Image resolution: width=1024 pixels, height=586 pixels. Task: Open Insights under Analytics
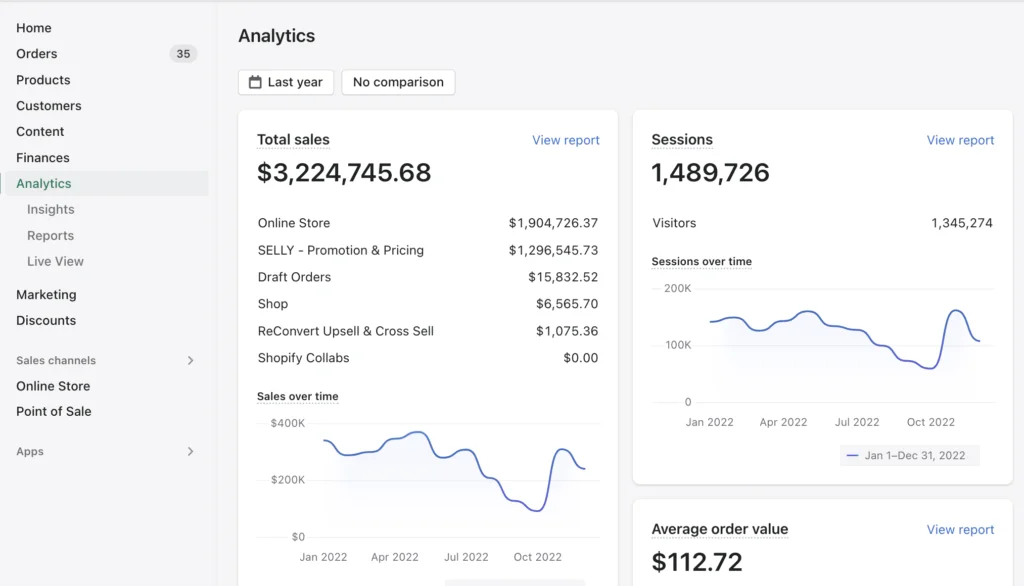(51, 209)
